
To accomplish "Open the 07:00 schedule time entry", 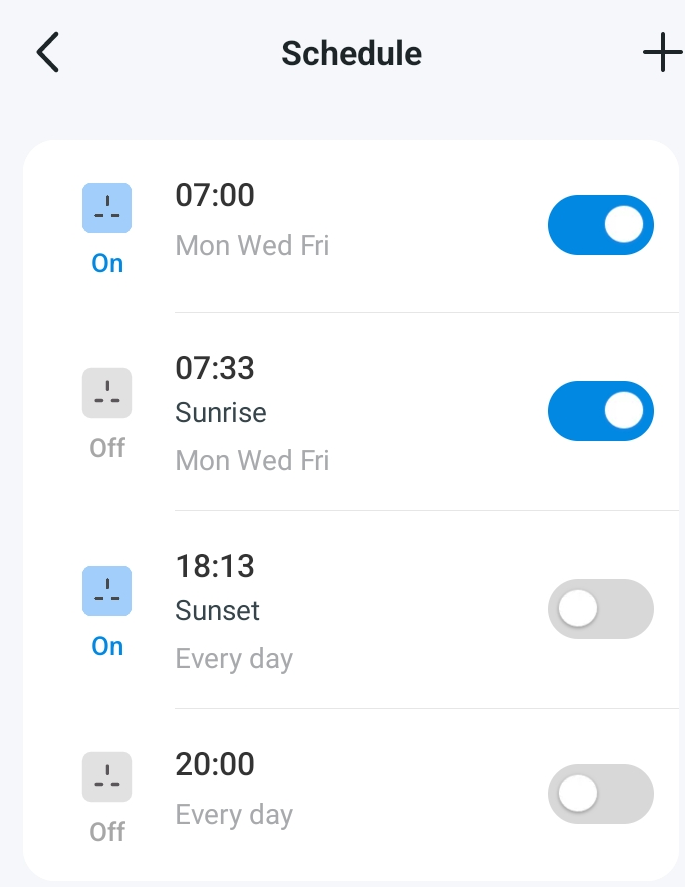I will (215, 195).
